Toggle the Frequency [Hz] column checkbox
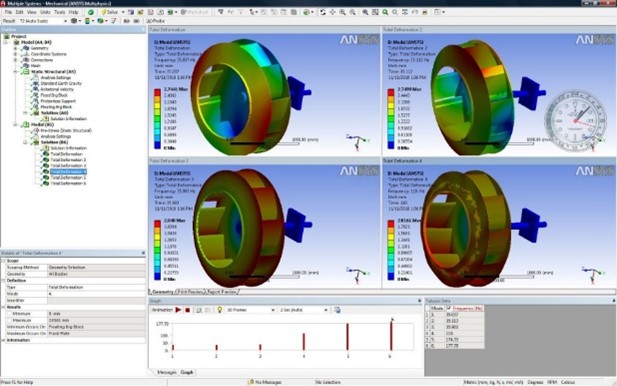This screenshot has width=617, height=386. click(x=449, y=308)
